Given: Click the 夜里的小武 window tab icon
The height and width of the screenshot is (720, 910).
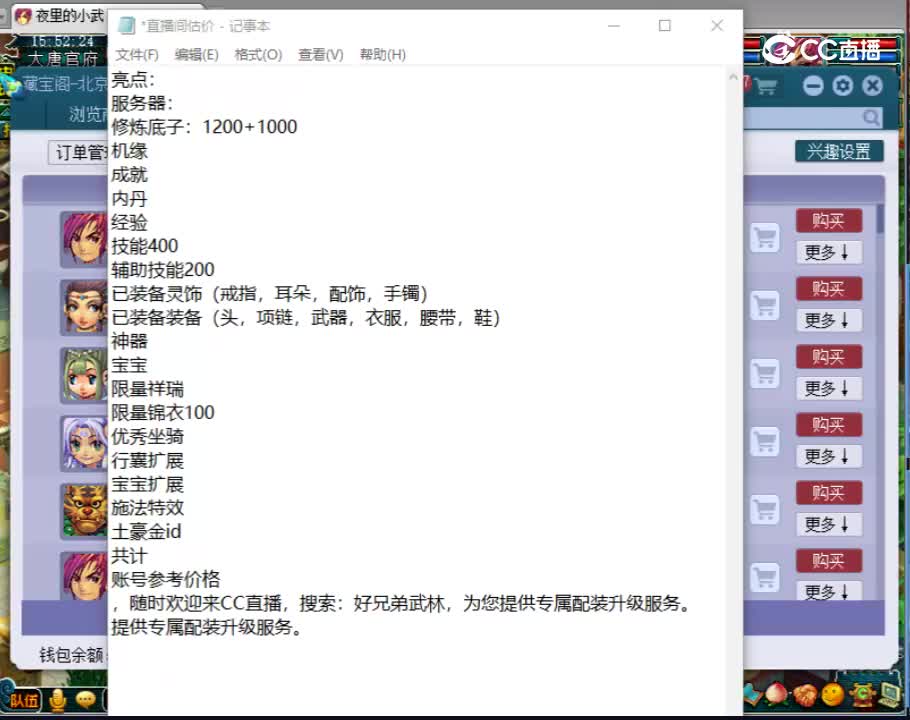Looking at the screenshot, I should (23, 16).
